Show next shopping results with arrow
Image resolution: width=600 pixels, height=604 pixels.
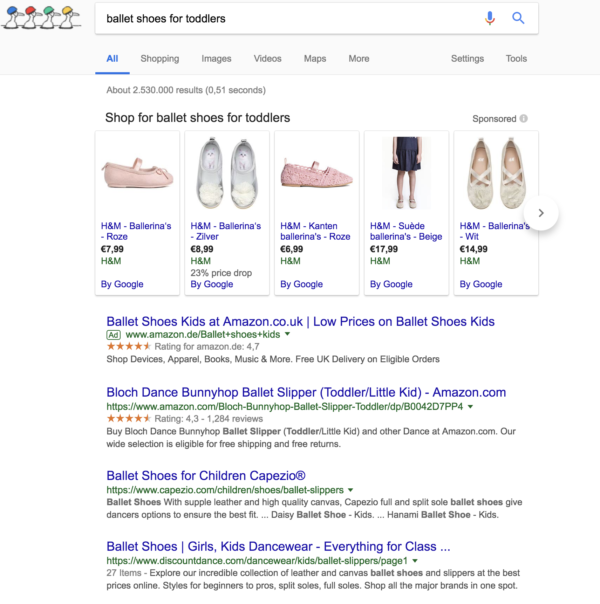pyautogui.click(x=541, y=213)
